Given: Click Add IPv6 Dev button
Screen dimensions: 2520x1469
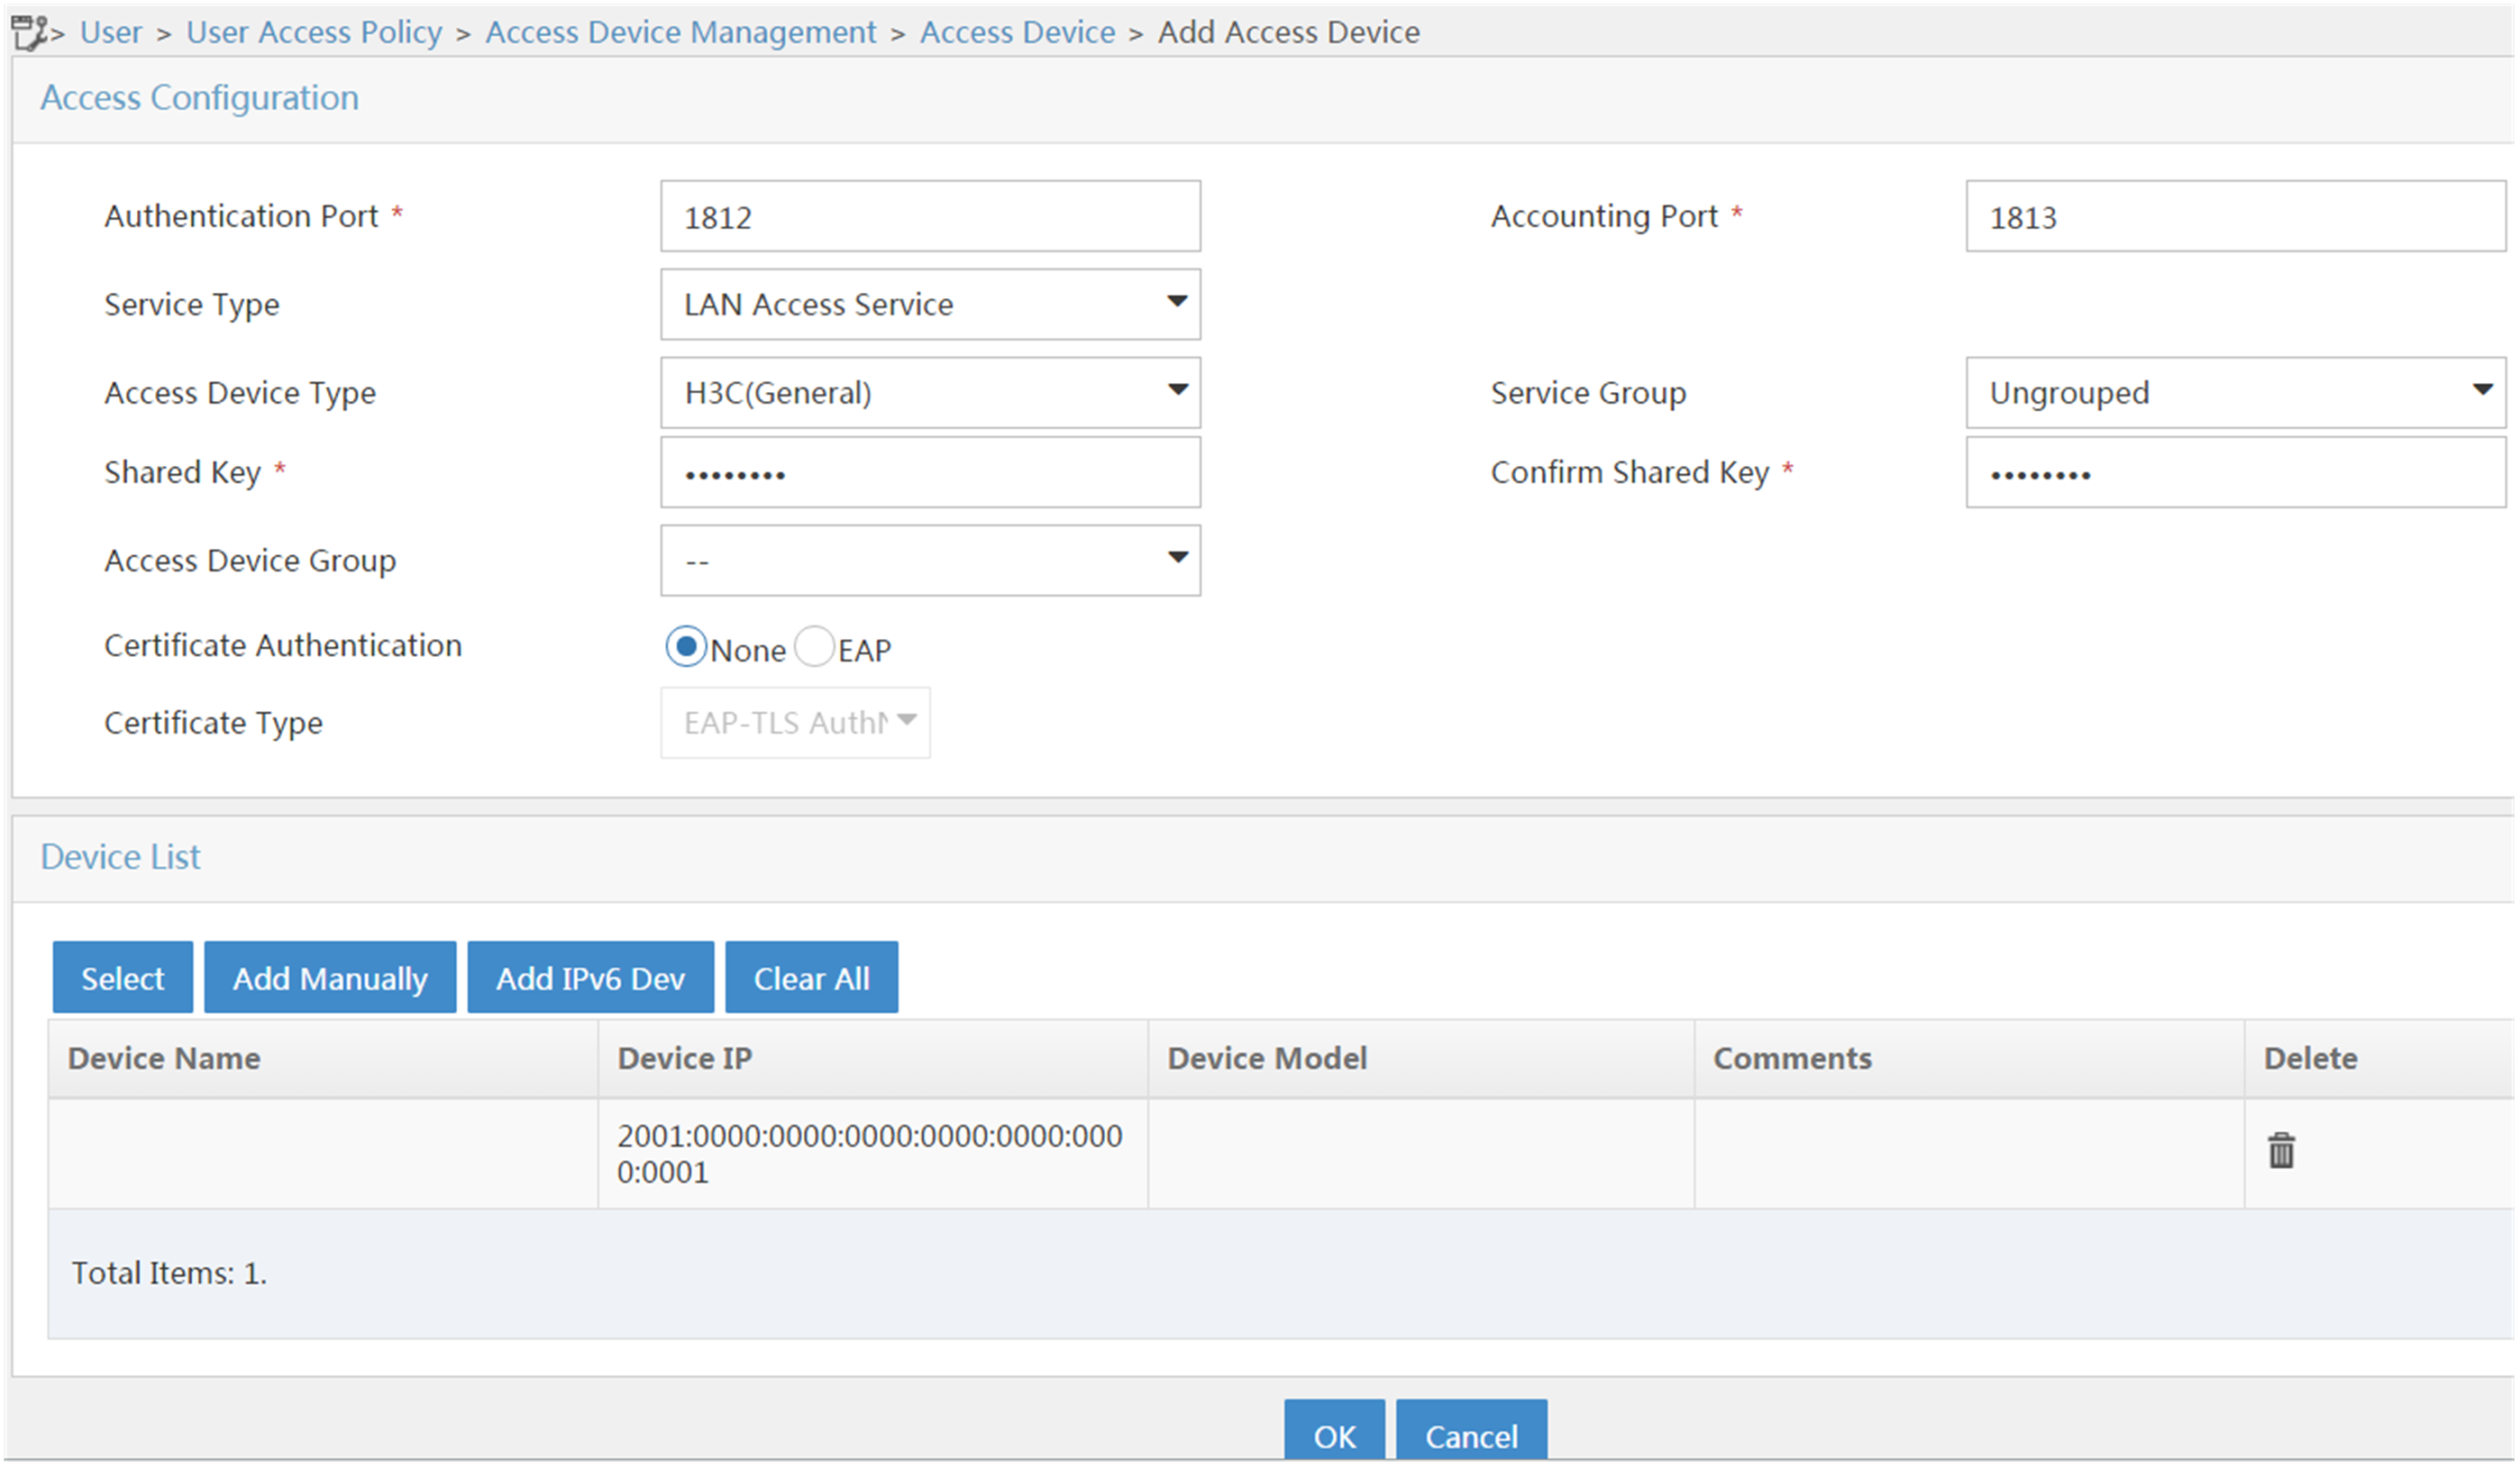Looking at the screenshot, I should [x=591, y=978].
